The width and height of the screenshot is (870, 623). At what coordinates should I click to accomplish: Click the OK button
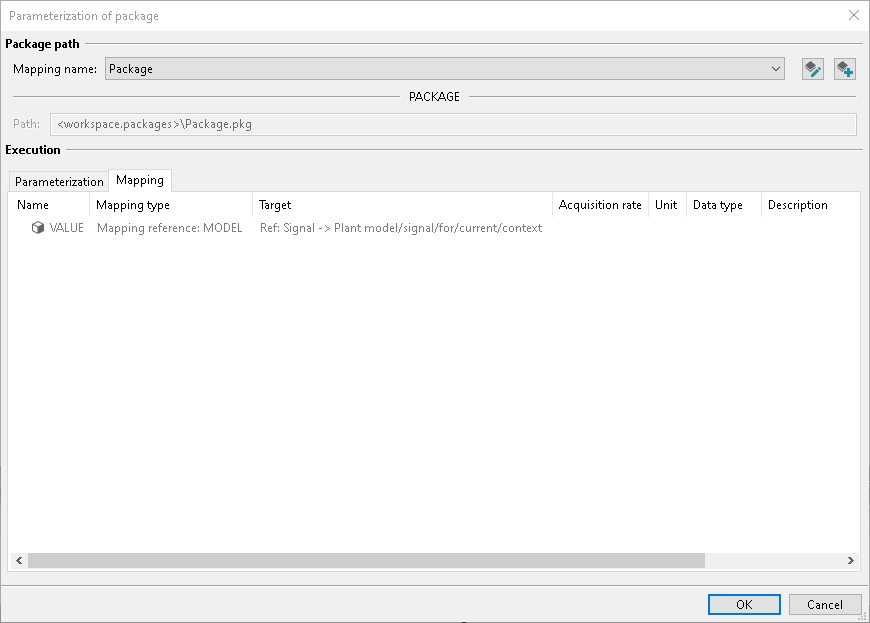coord(744,604)
